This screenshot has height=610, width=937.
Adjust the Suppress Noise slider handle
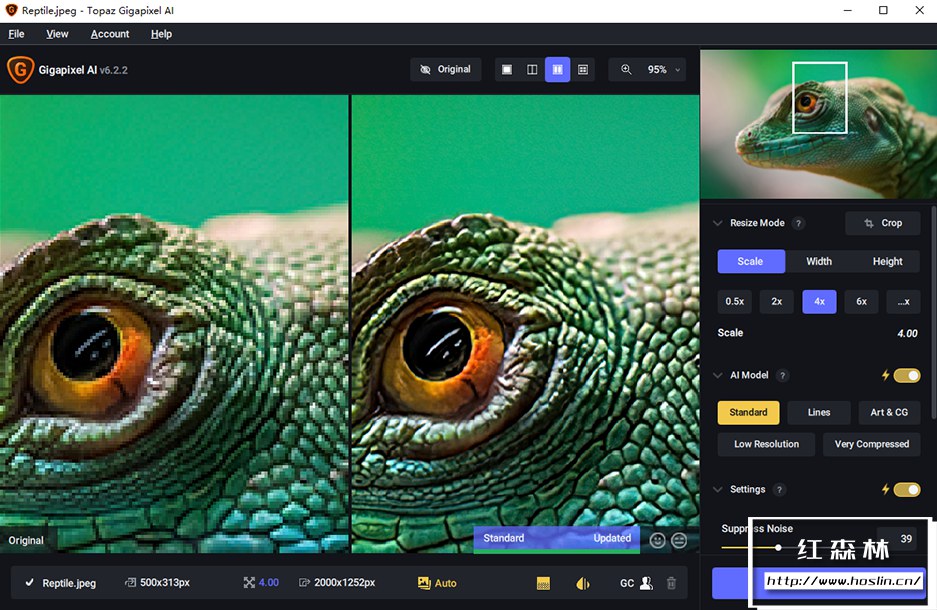pos(777,547)
